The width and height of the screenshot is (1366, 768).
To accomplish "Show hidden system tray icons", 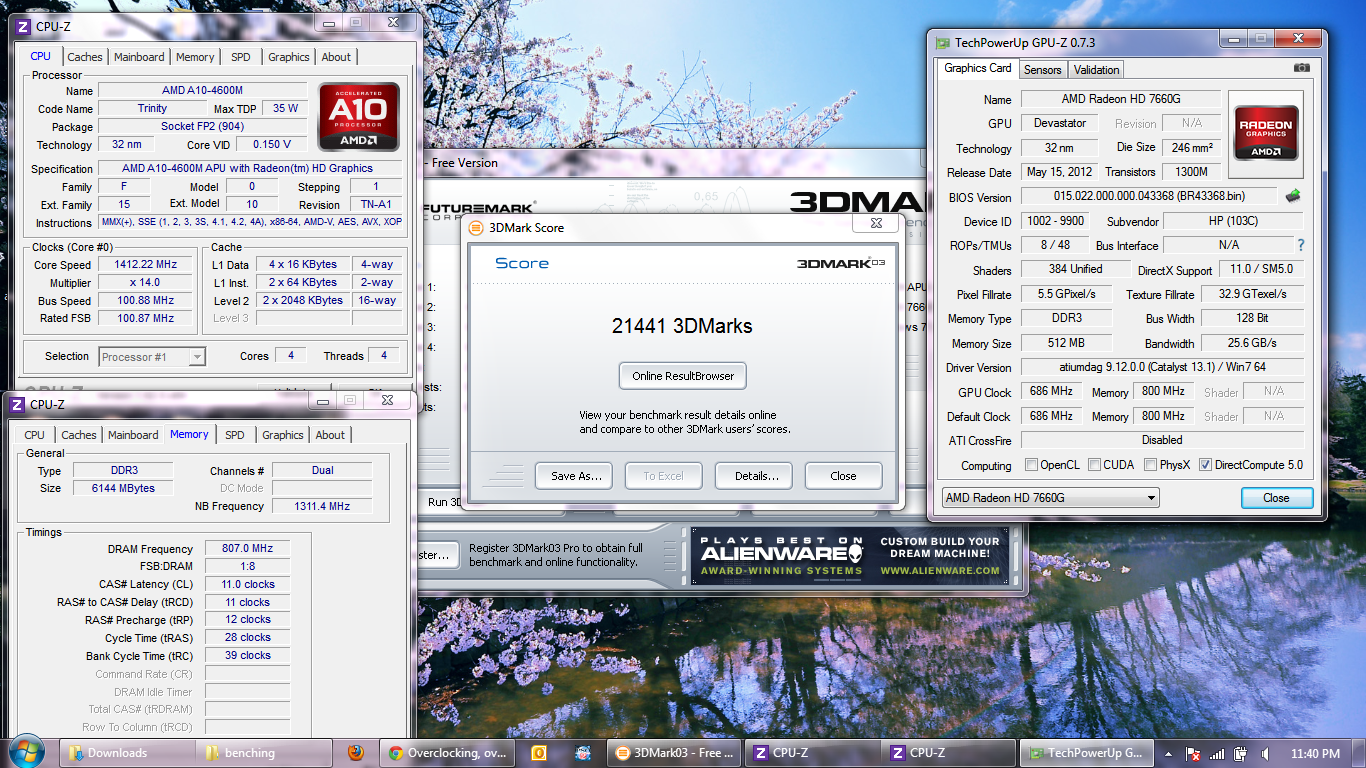I will pyautogui.click(x=1167, y=754).
